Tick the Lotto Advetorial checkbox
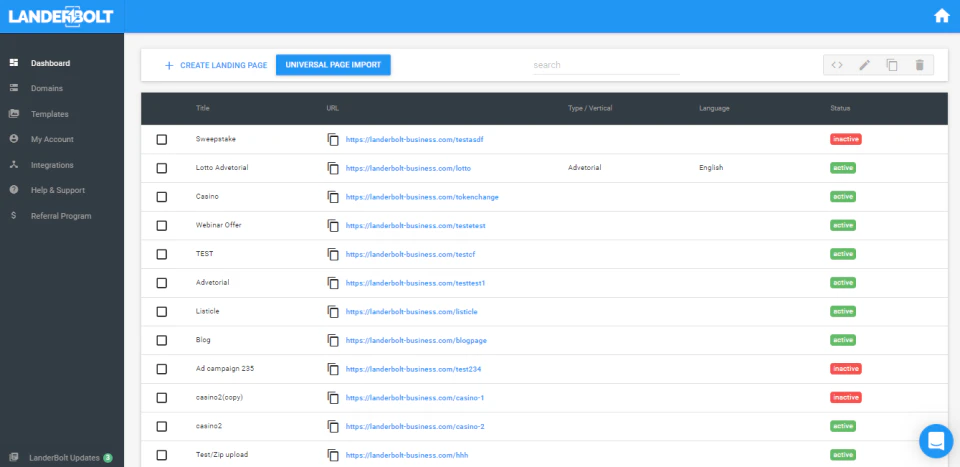This screenshot has height=467, width=960. pyautogui.click(x=162, y=168)
